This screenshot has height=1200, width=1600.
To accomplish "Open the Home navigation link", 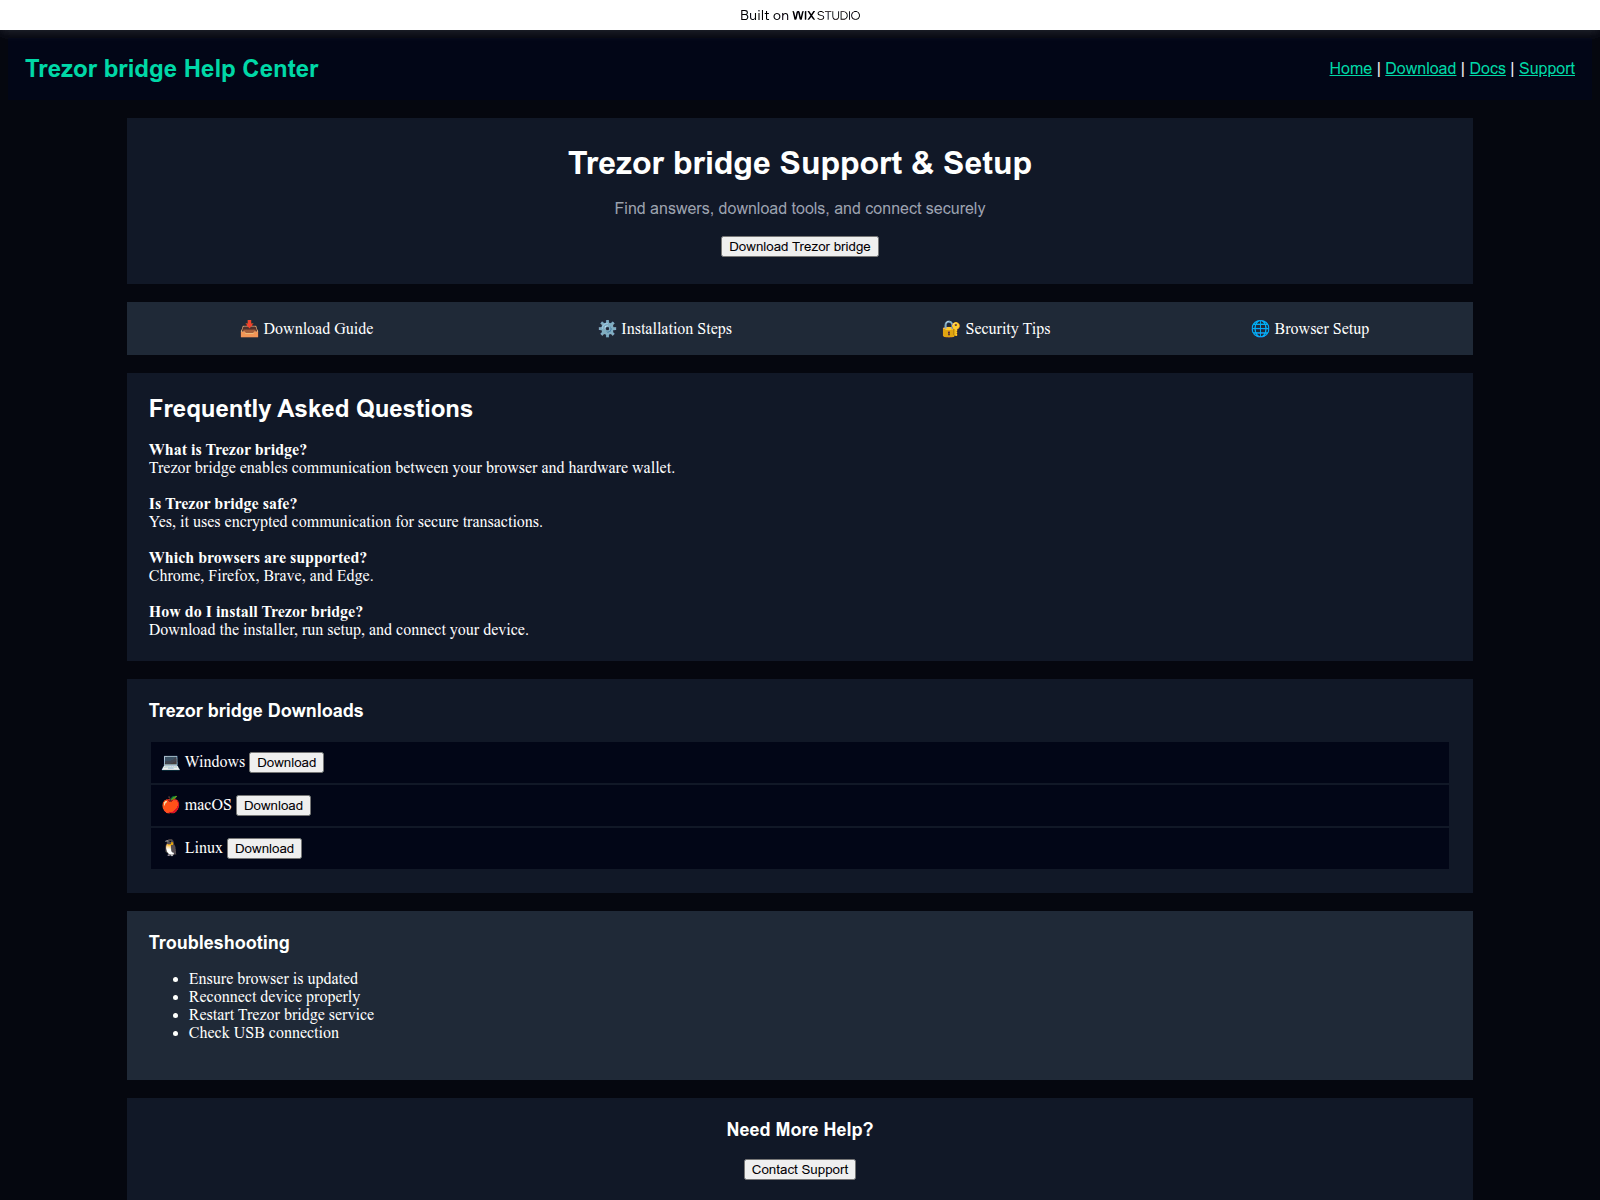I will tap(1350, 68).
